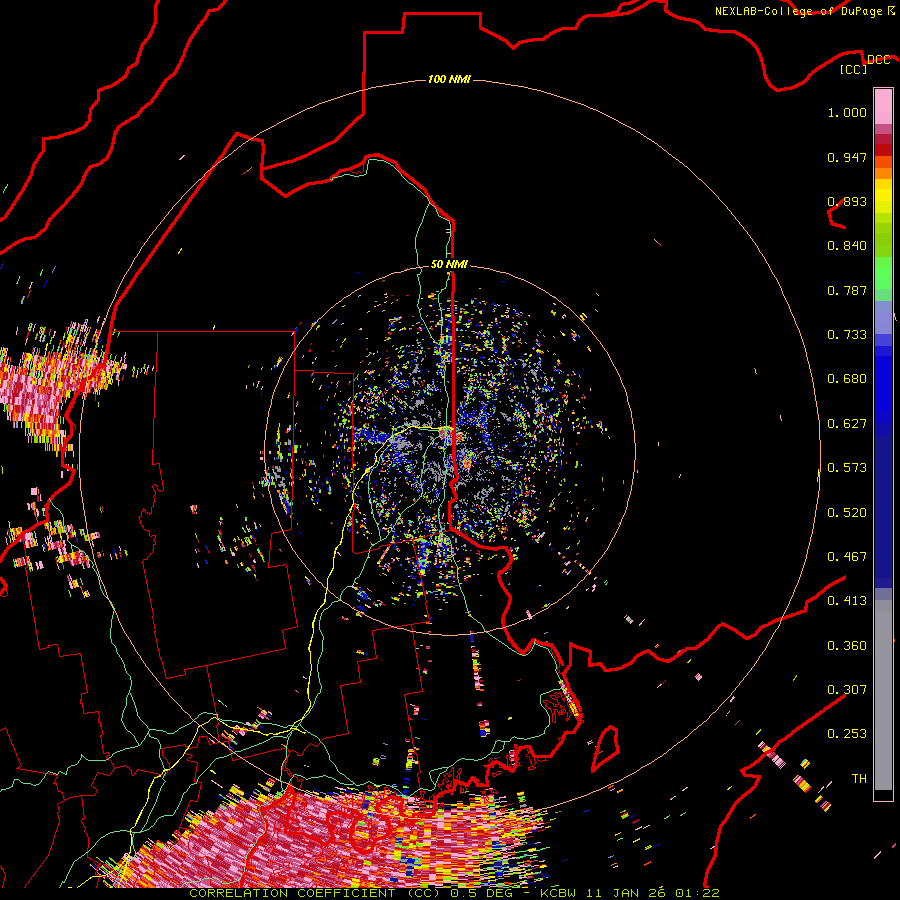Select the 0.733 scale value
Viewport: 900px width, 900px height.
[847, 335]
